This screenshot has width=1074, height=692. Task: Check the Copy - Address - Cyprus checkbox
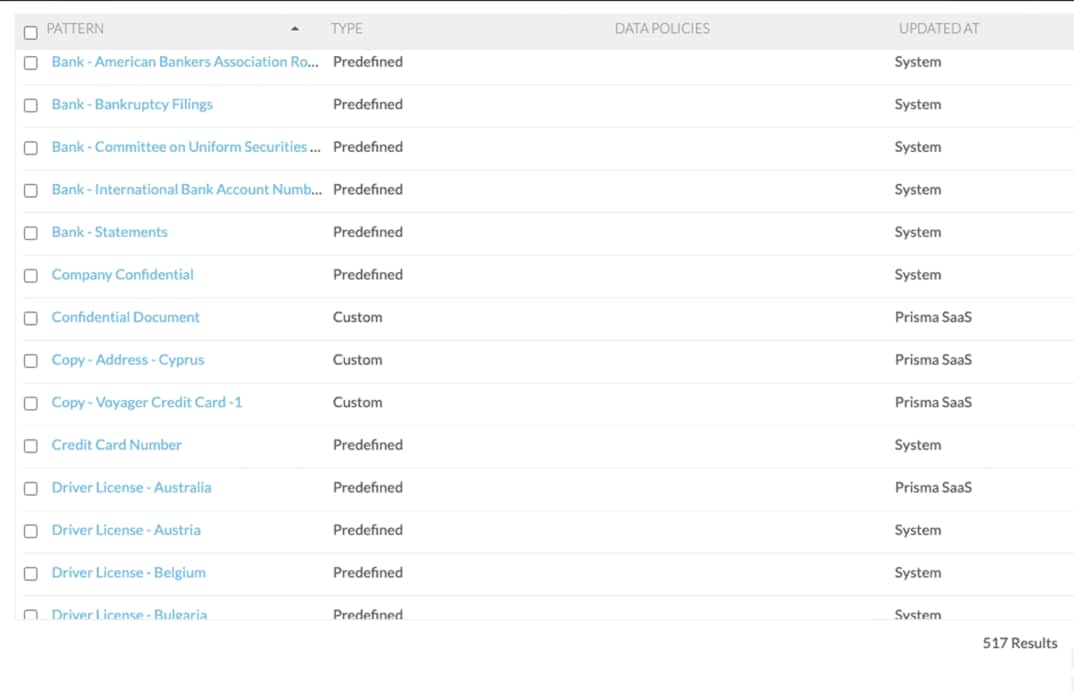tap(30, 361)
